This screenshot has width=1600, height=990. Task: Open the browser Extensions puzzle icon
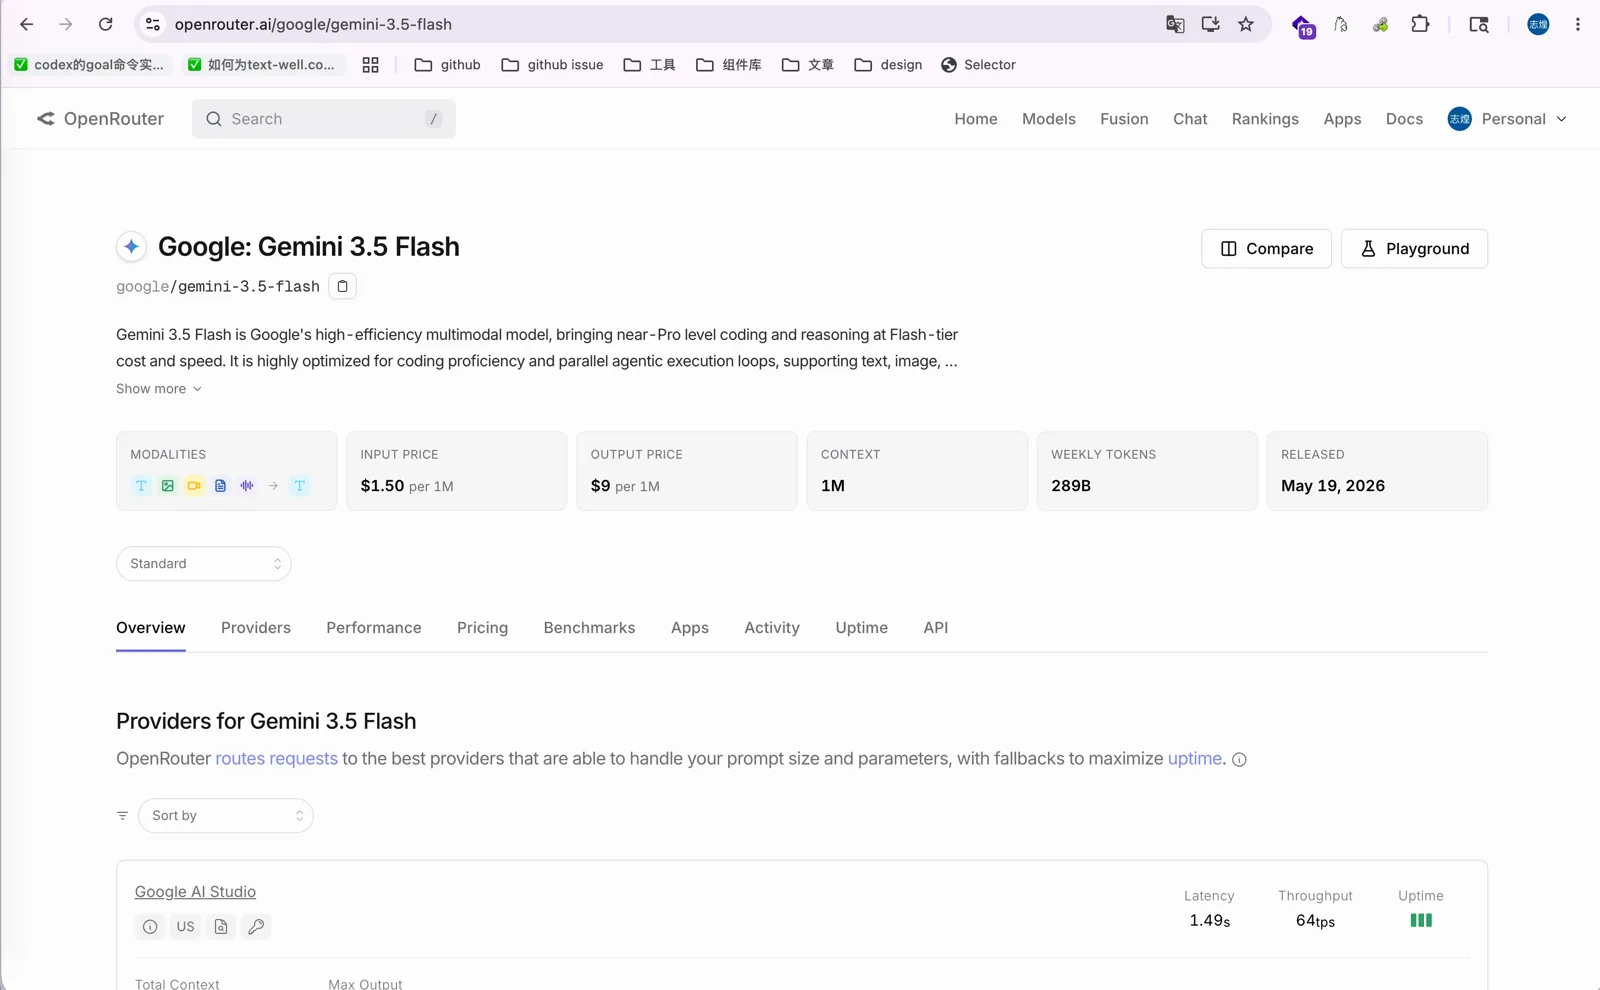point(1420,24)
